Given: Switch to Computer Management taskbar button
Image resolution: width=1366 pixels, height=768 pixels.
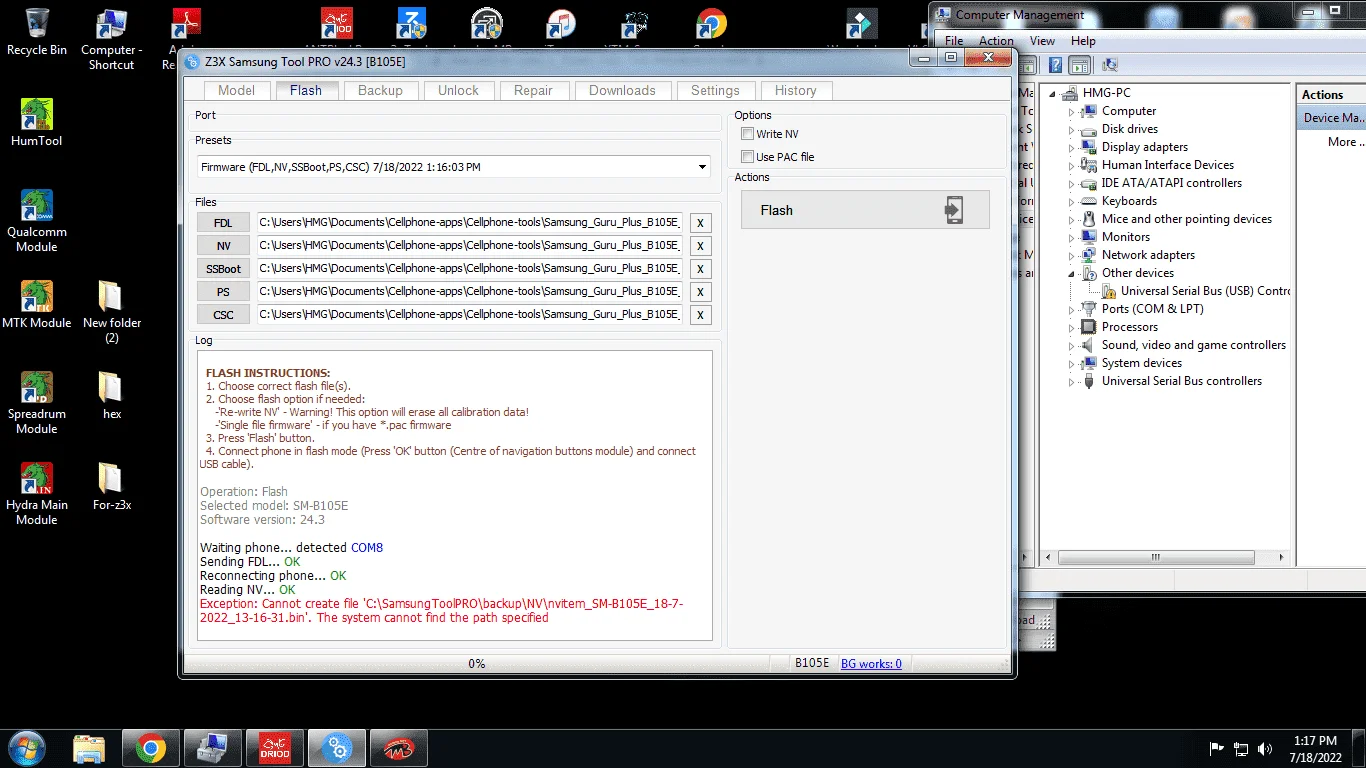Looking at the screenshot, I should [212, 747].
